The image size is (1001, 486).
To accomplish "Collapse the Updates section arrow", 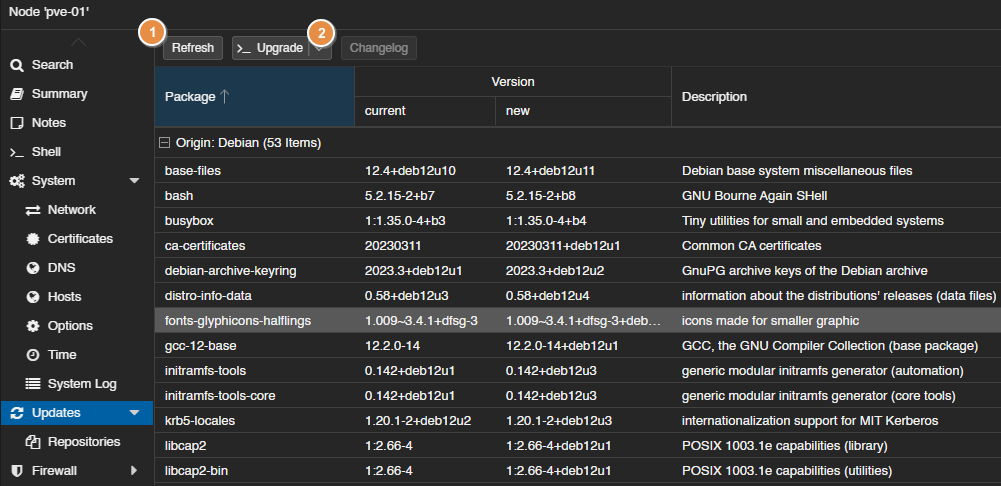I will (134, 413).
